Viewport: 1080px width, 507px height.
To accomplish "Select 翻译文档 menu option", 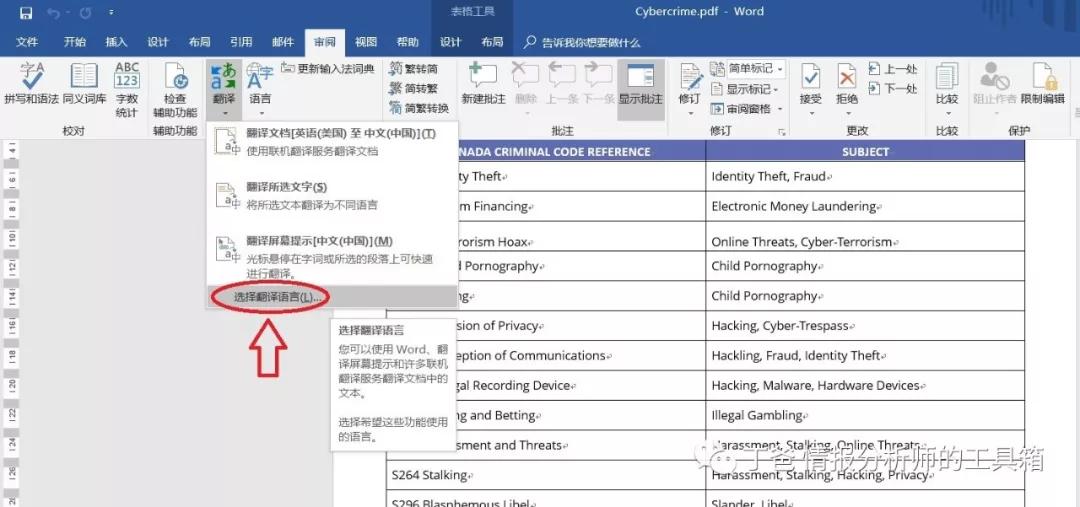I will click(x=331, y=141).
